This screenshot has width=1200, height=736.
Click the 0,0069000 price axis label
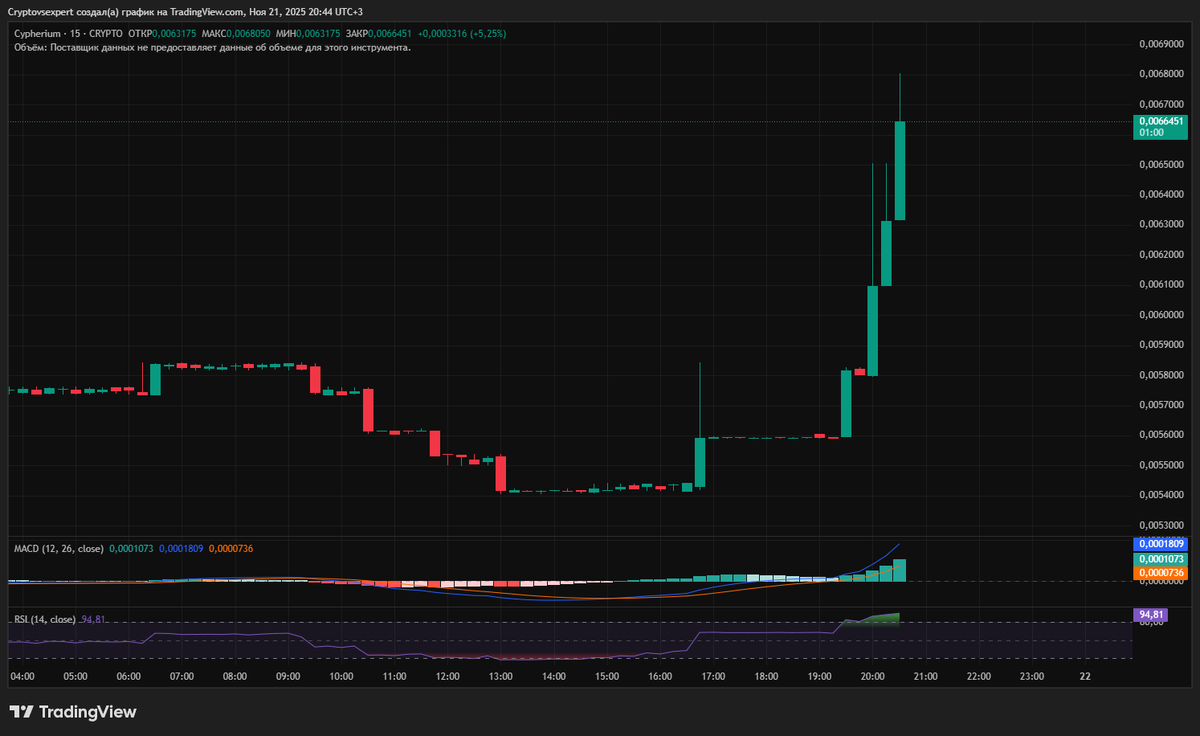tap(1161, 44)
